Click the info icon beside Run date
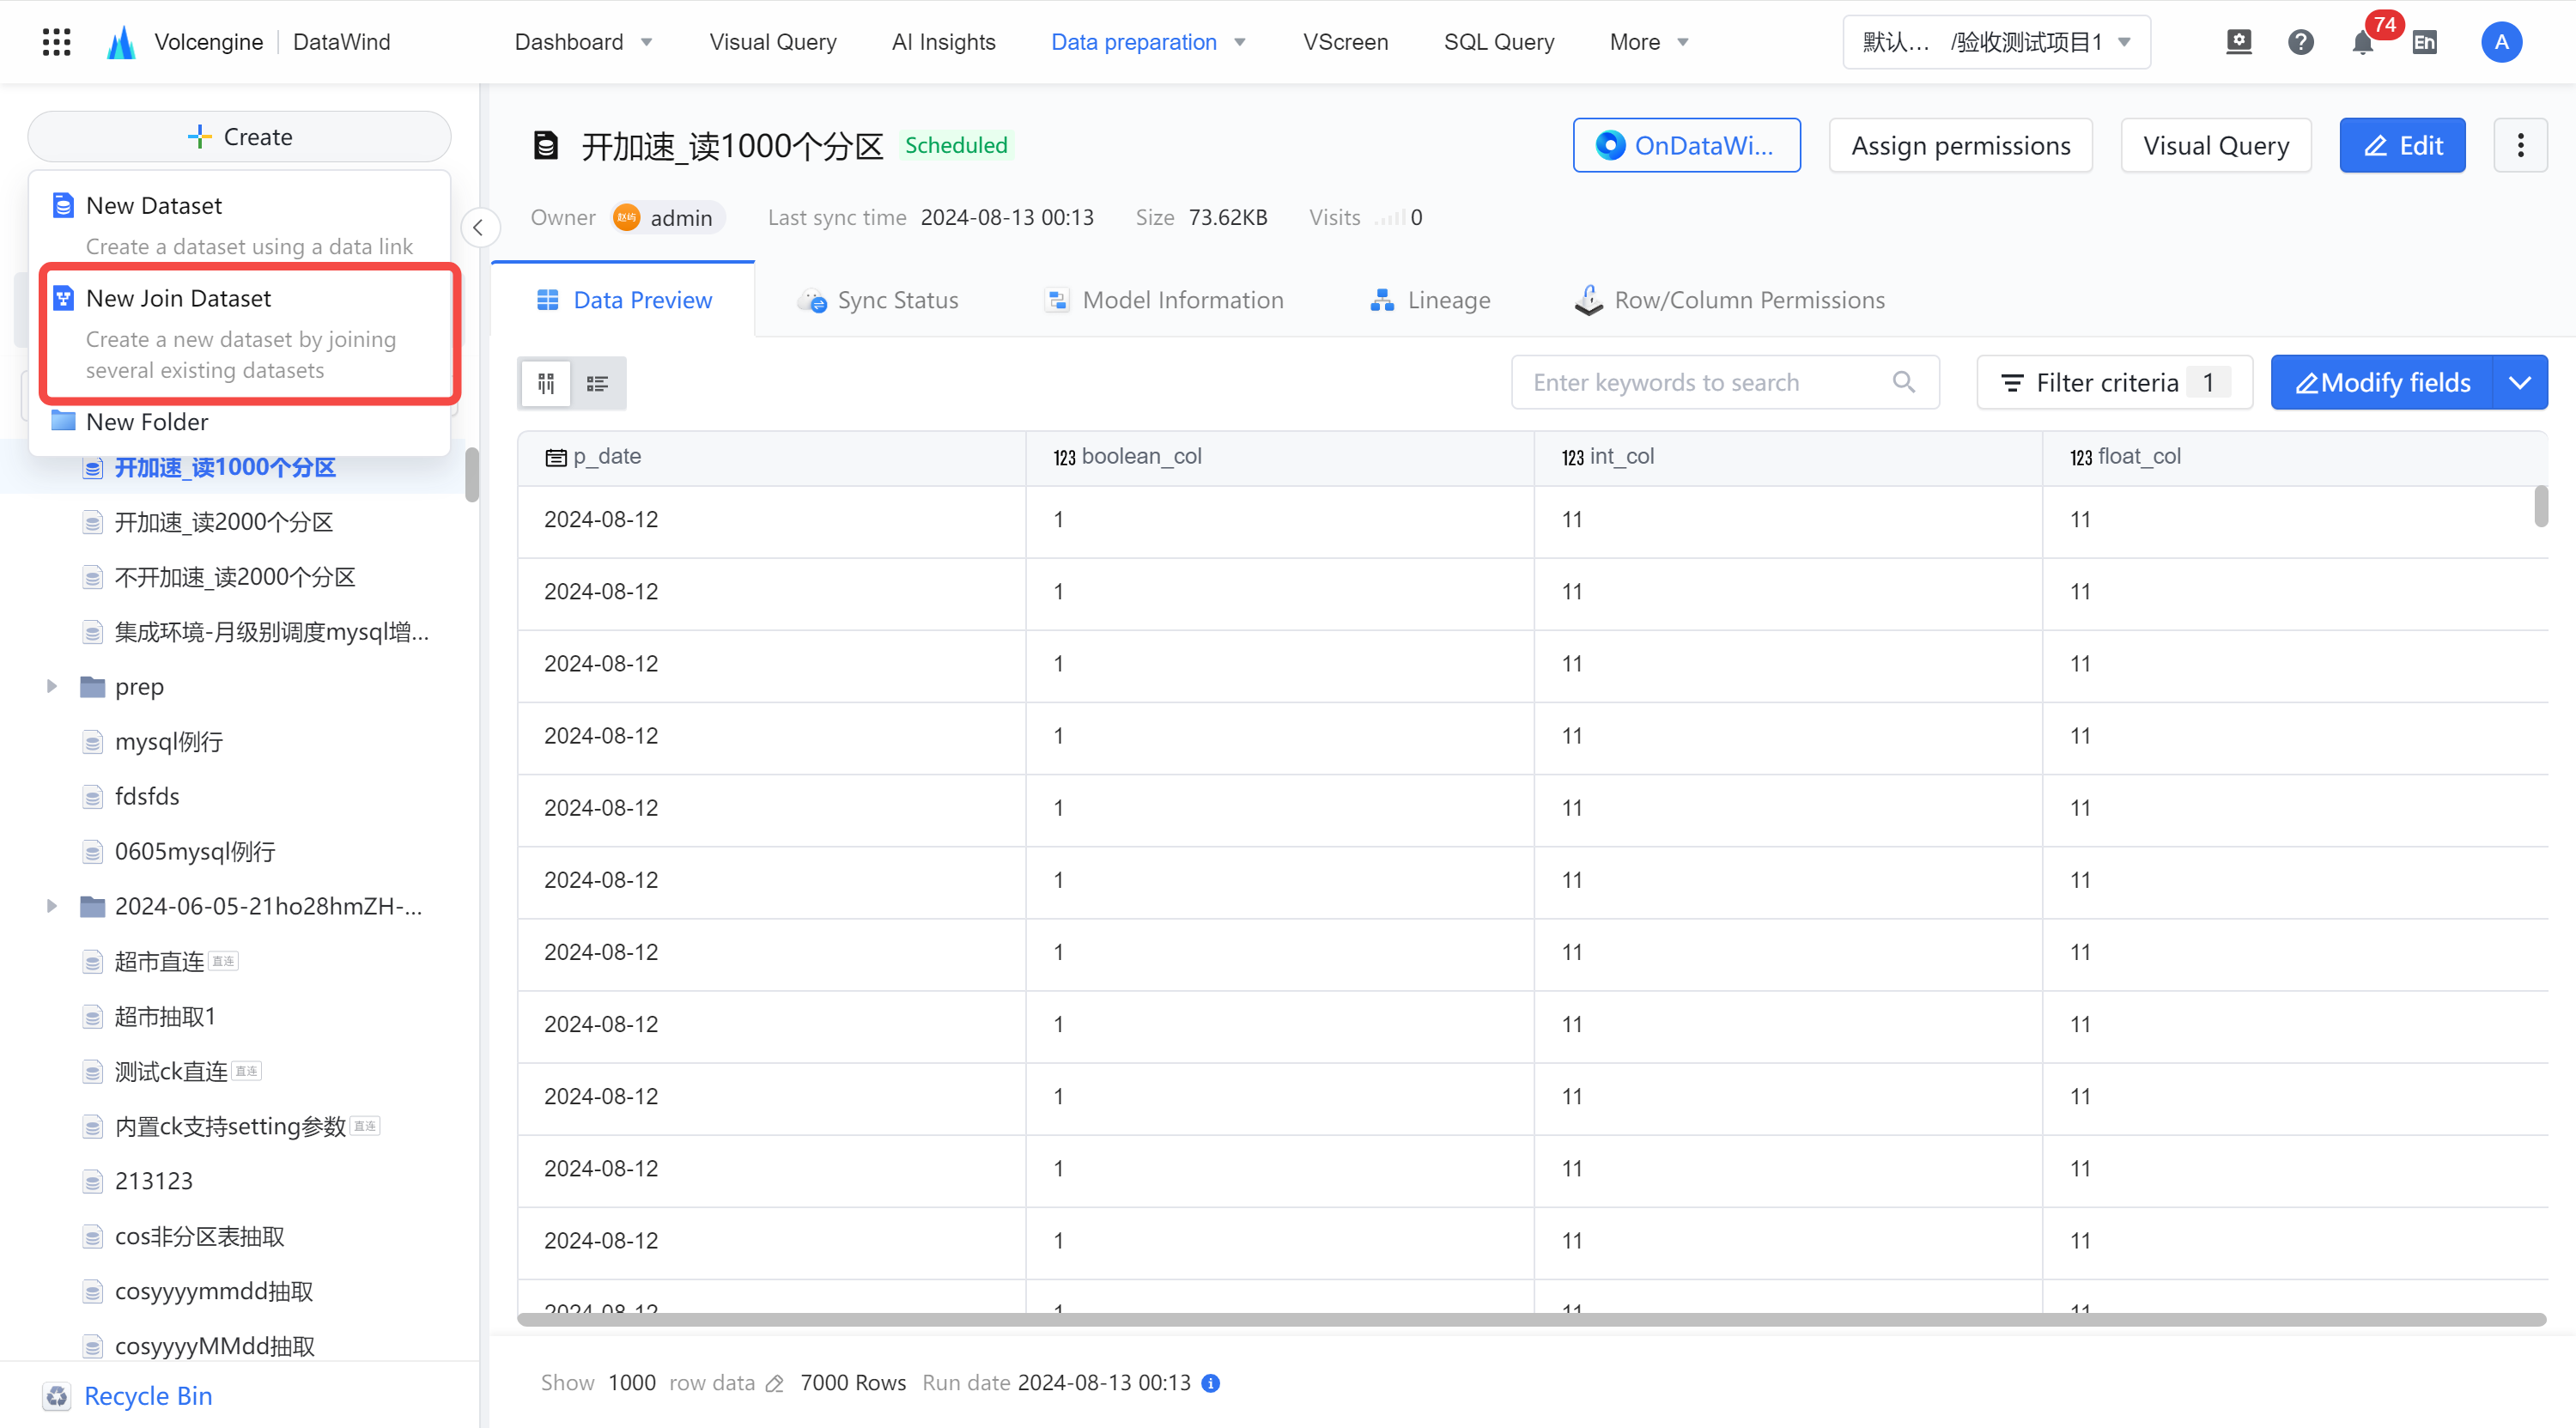2576x1428 pixels. pyautogui.click(x=1211, y=1383)
